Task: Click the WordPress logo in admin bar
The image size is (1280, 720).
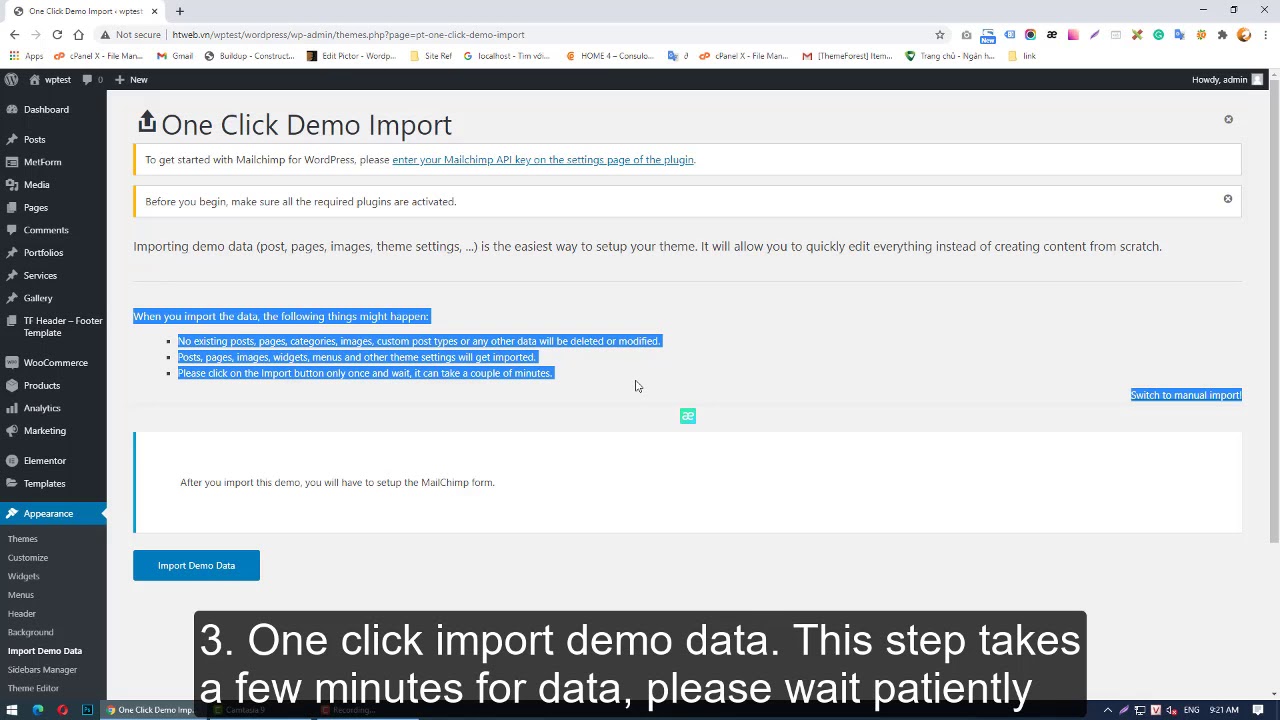Action: 11,80
